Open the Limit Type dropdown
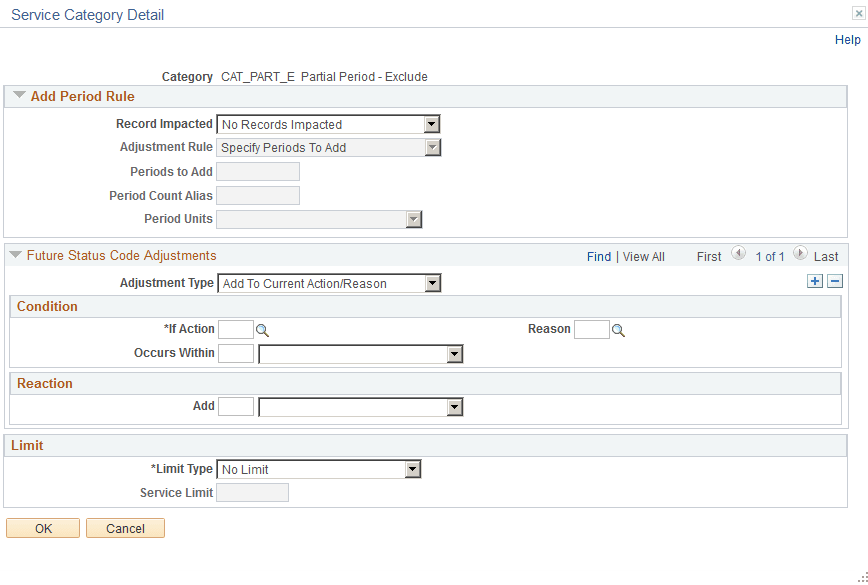 (412, 469)
